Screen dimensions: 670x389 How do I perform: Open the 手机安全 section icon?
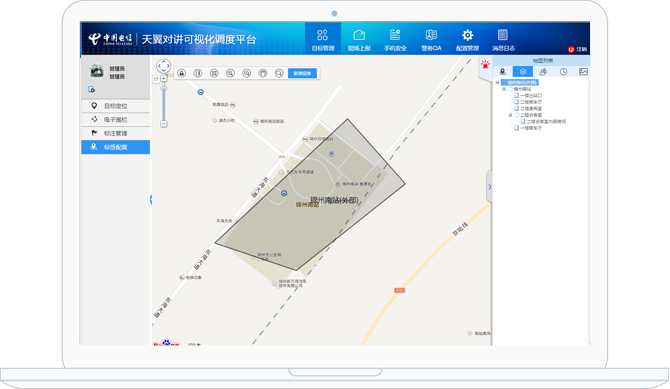[x=395, y=35]
